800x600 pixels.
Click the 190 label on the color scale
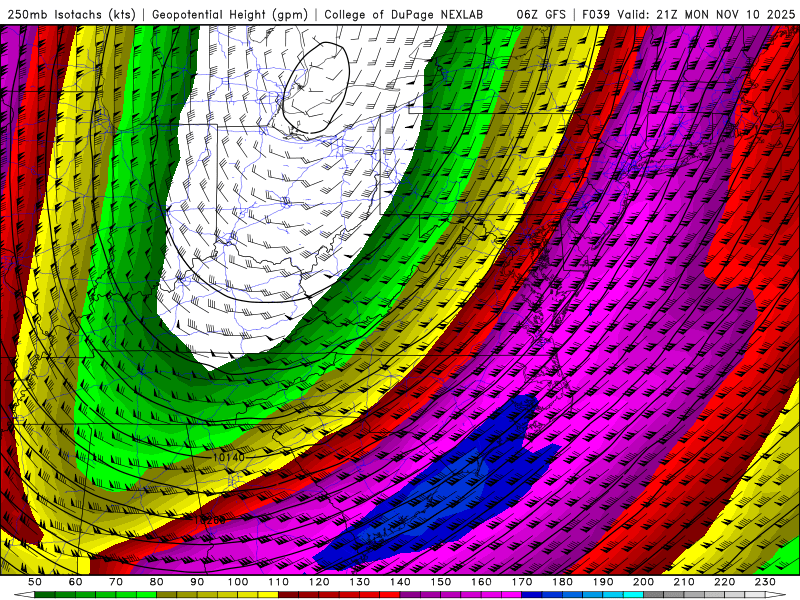click(603, 582)
